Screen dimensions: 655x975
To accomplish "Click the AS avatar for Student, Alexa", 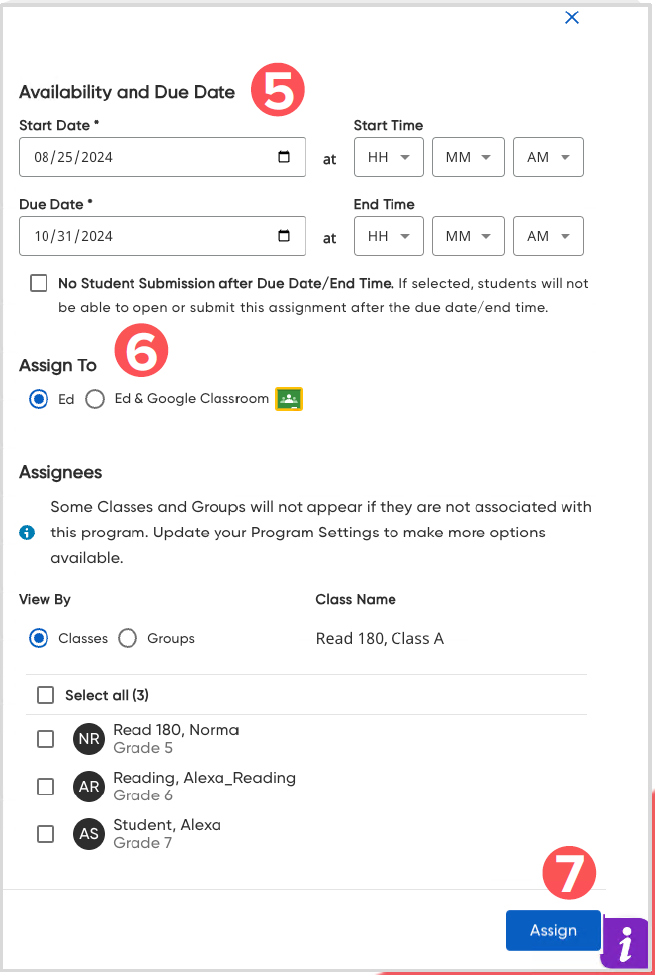I will (x=89, y=833).
